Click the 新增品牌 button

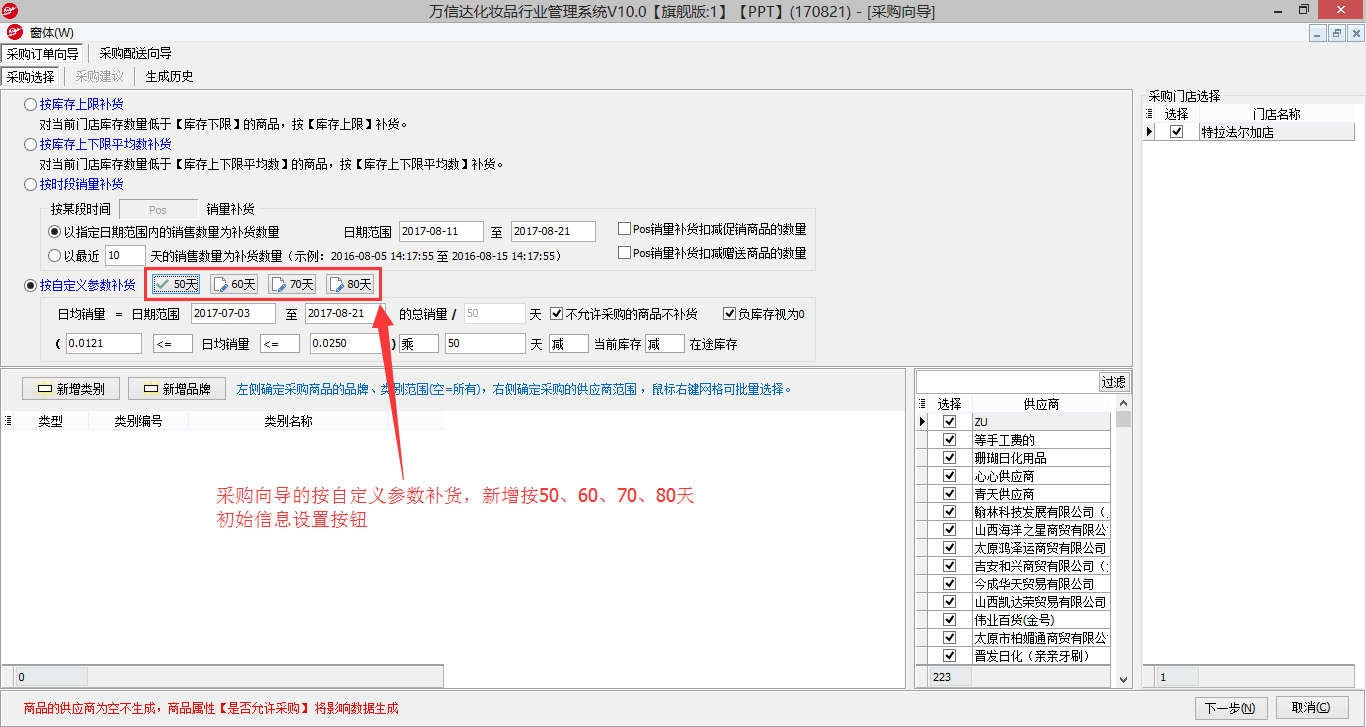tap(177, 389)
